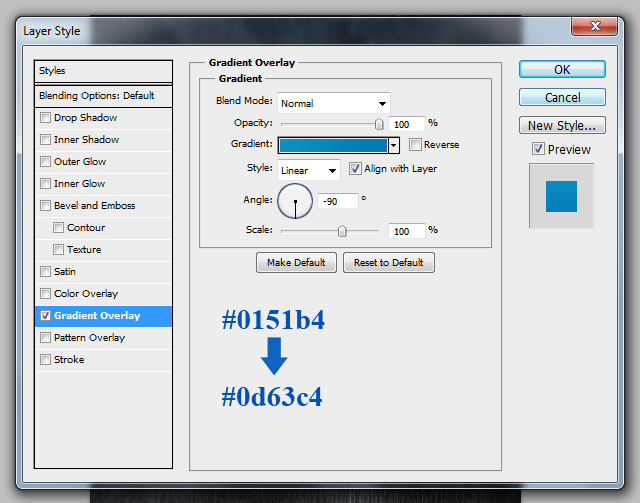
Task: Select the Drop Shadow label
Action: tap(85, 118)
